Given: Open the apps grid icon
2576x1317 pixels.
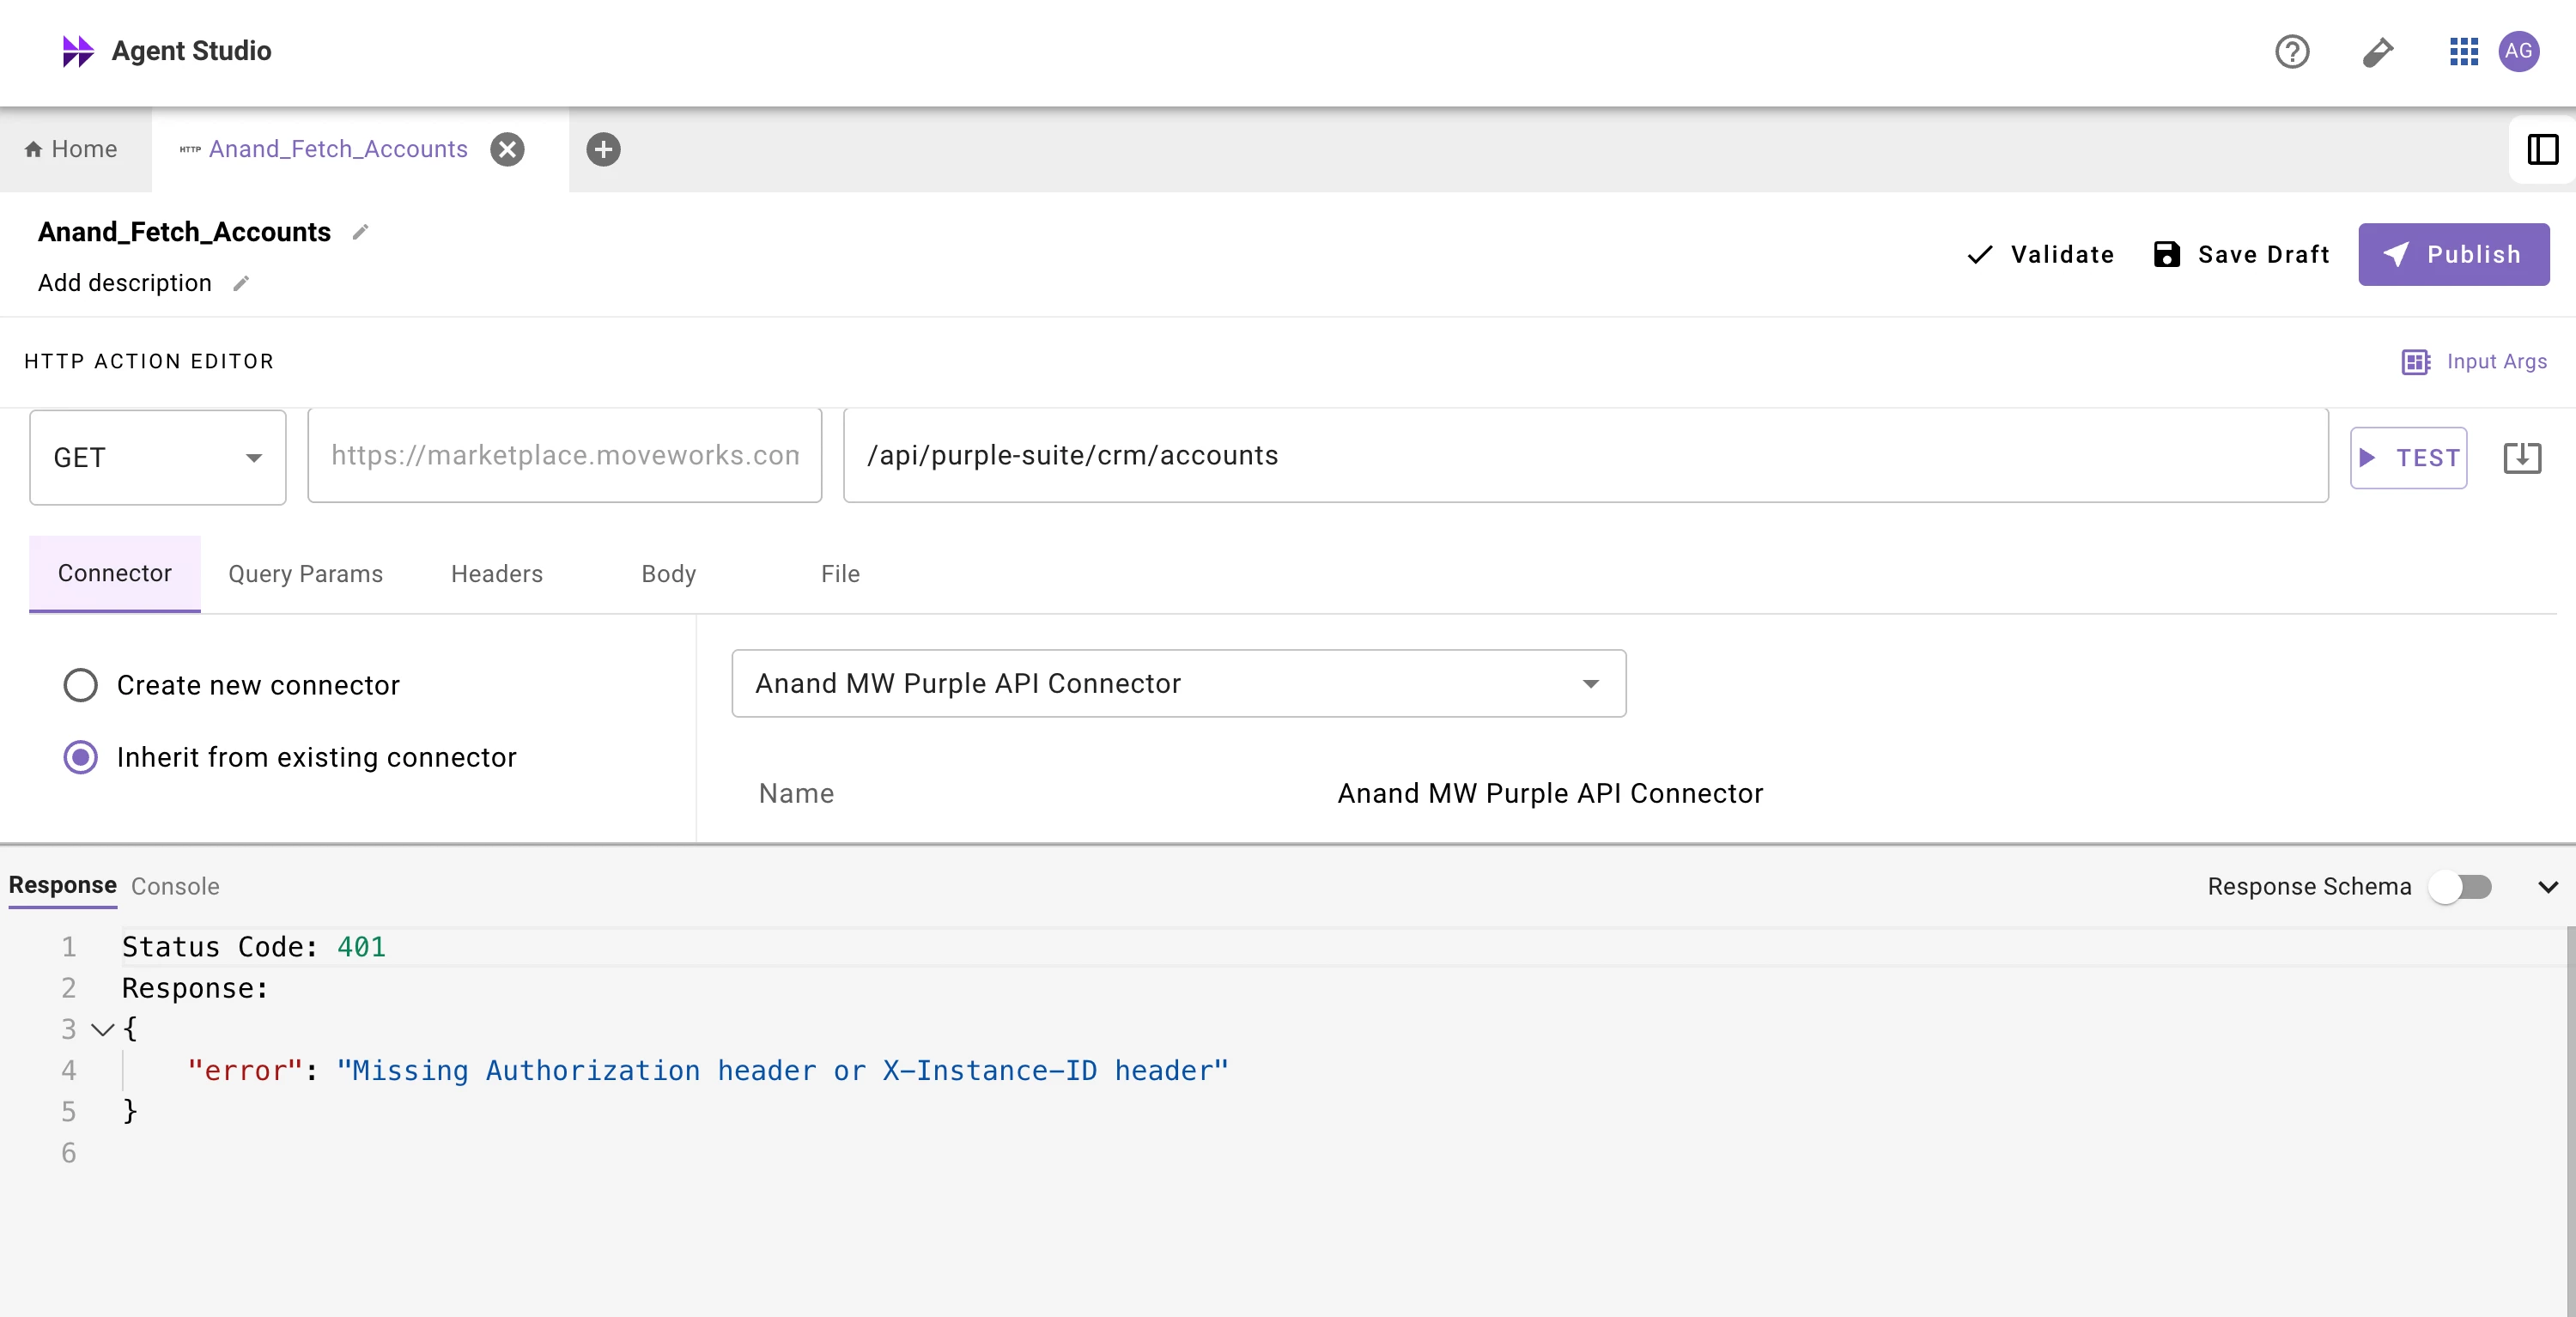Looking at the screenshot, I should point(2463,51).
